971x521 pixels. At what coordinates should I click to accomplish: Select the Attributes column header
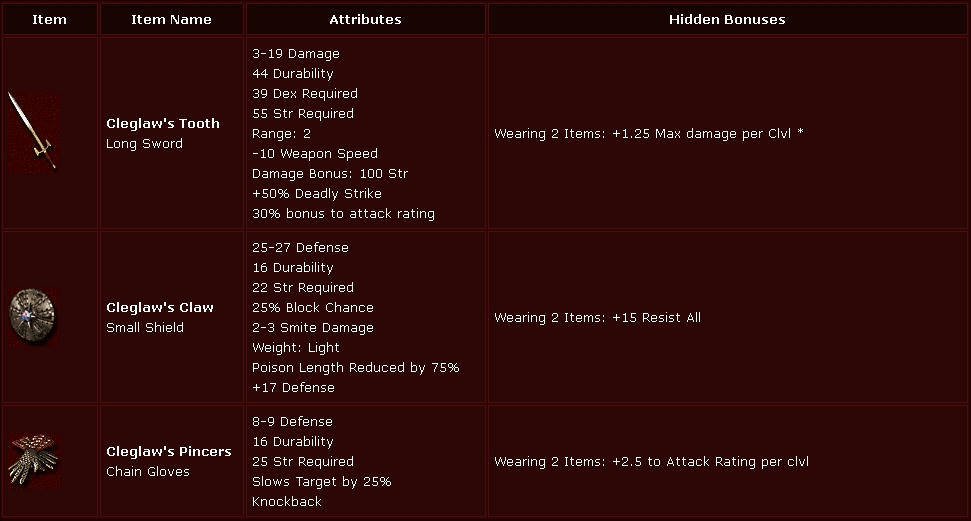[x=365, y=19]
